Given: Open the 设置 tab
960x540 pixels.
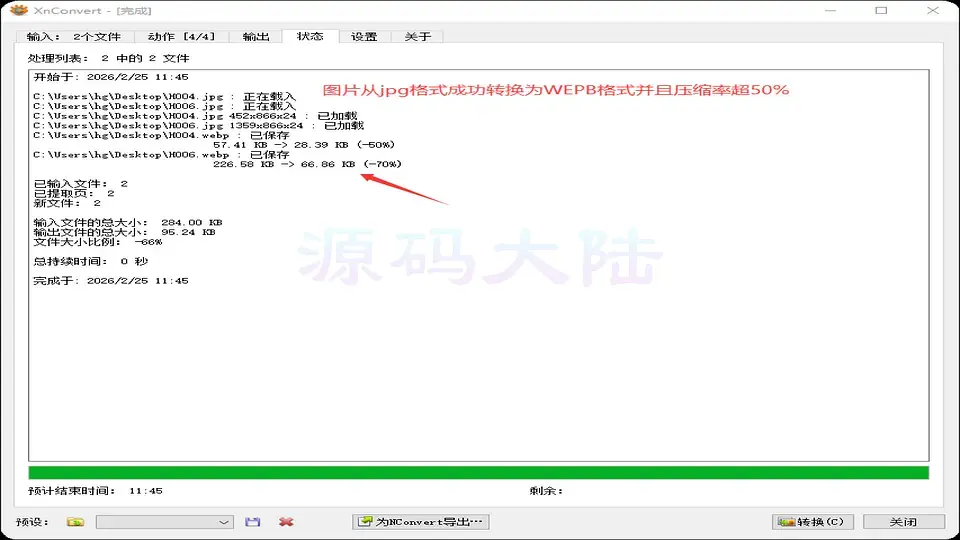Looking at the screenshot, I should (x=364, y=37).
